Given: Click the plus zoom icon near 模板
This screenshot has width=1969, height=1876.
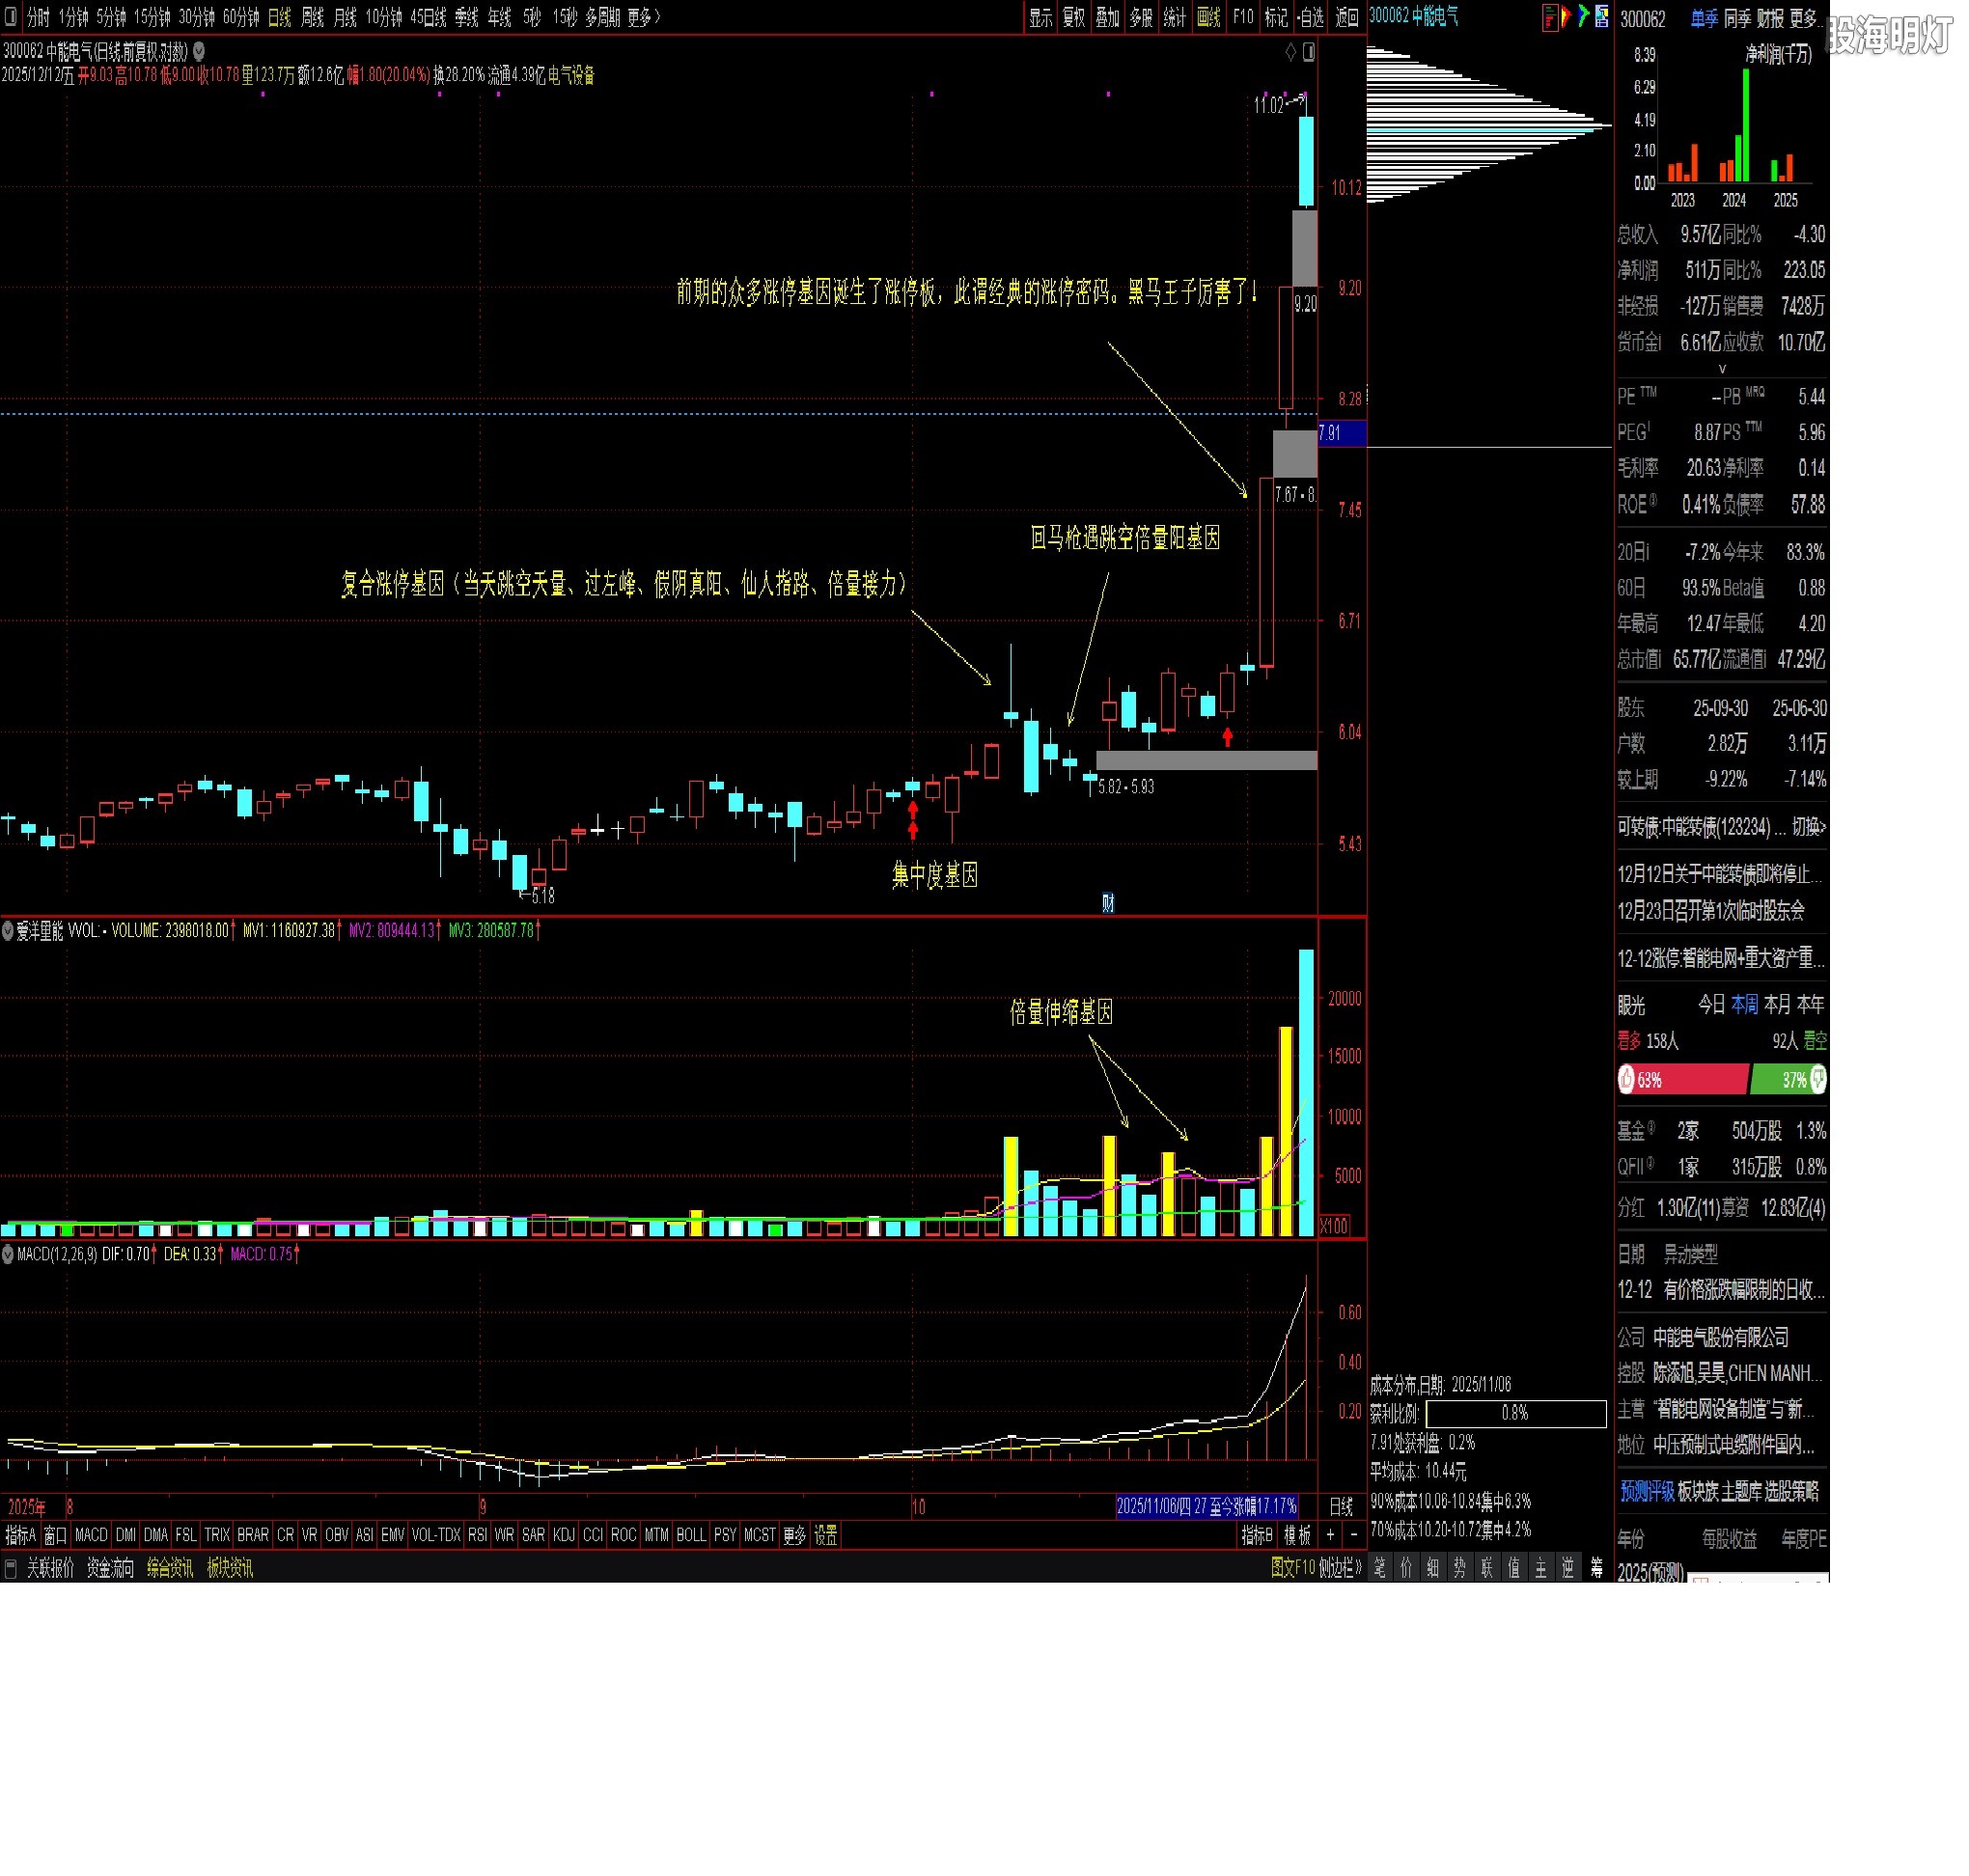Looking at the screenshot, I should [x=1330, y=1535].
